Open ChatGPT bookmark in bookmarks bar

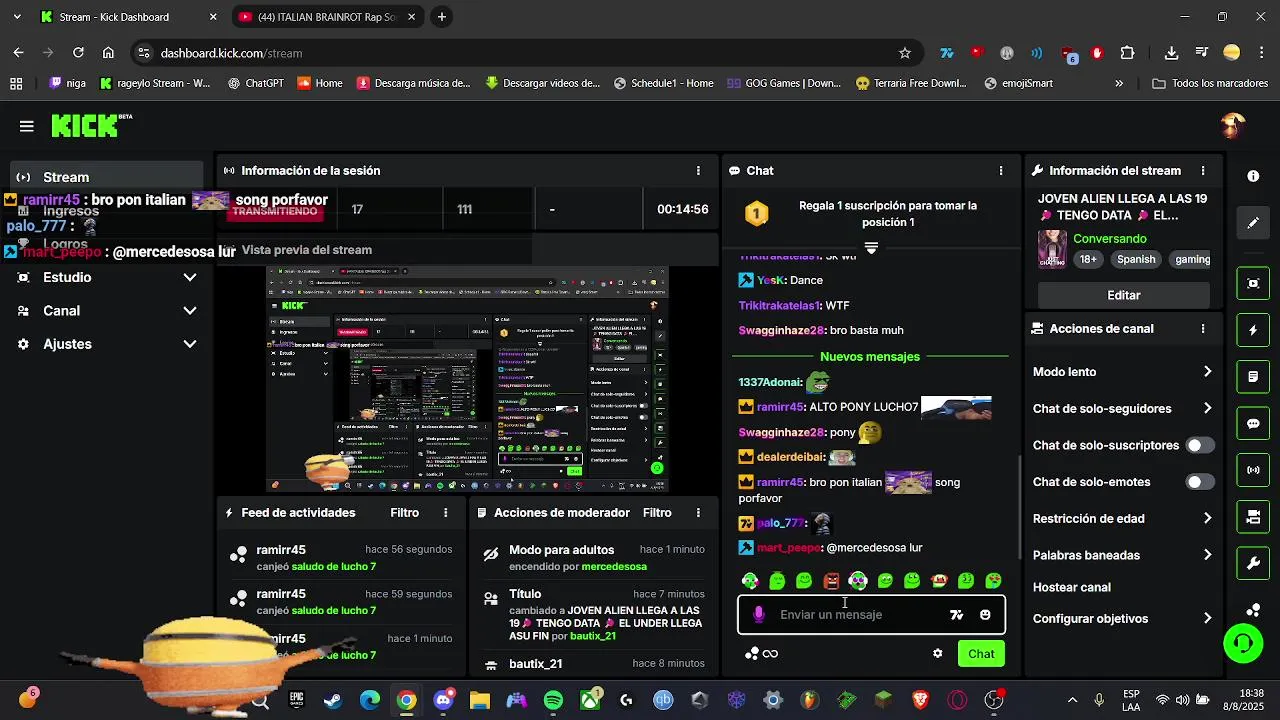254,83
